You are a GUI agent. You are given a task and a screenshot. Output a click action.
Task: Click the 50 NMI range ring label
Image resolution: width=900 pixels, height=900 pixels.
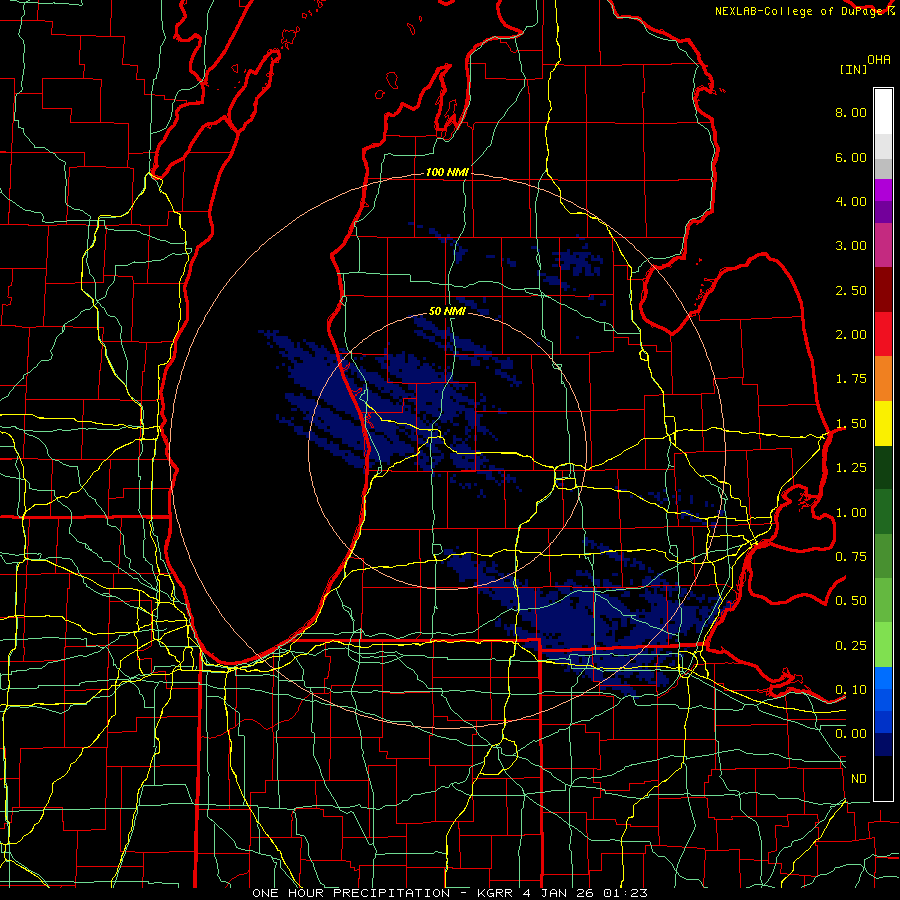pyautogui.click(x=447, y=311)
